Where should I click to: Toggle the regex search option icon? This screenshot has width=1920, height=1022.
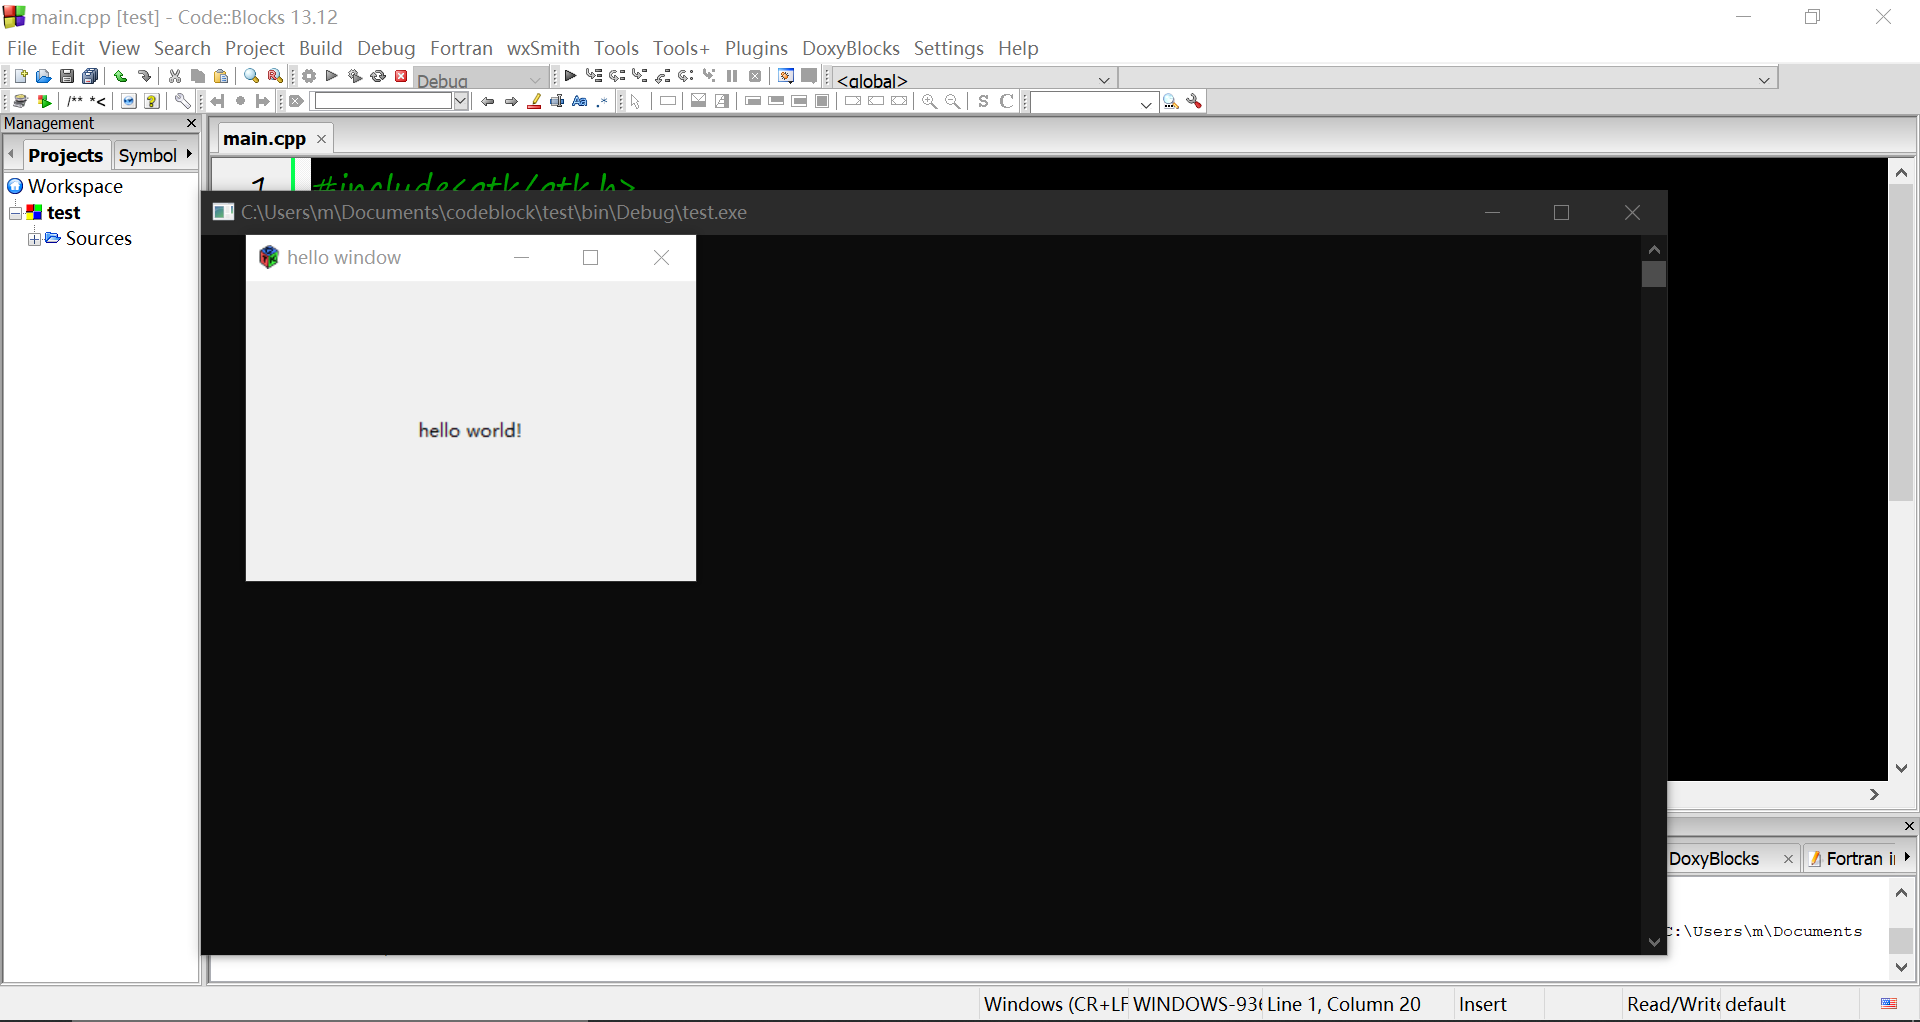603,101
